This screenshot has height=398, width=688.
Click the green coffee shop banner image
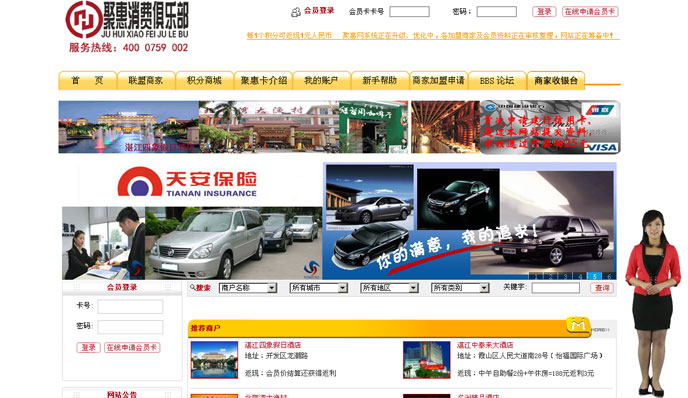click(373, 127)
